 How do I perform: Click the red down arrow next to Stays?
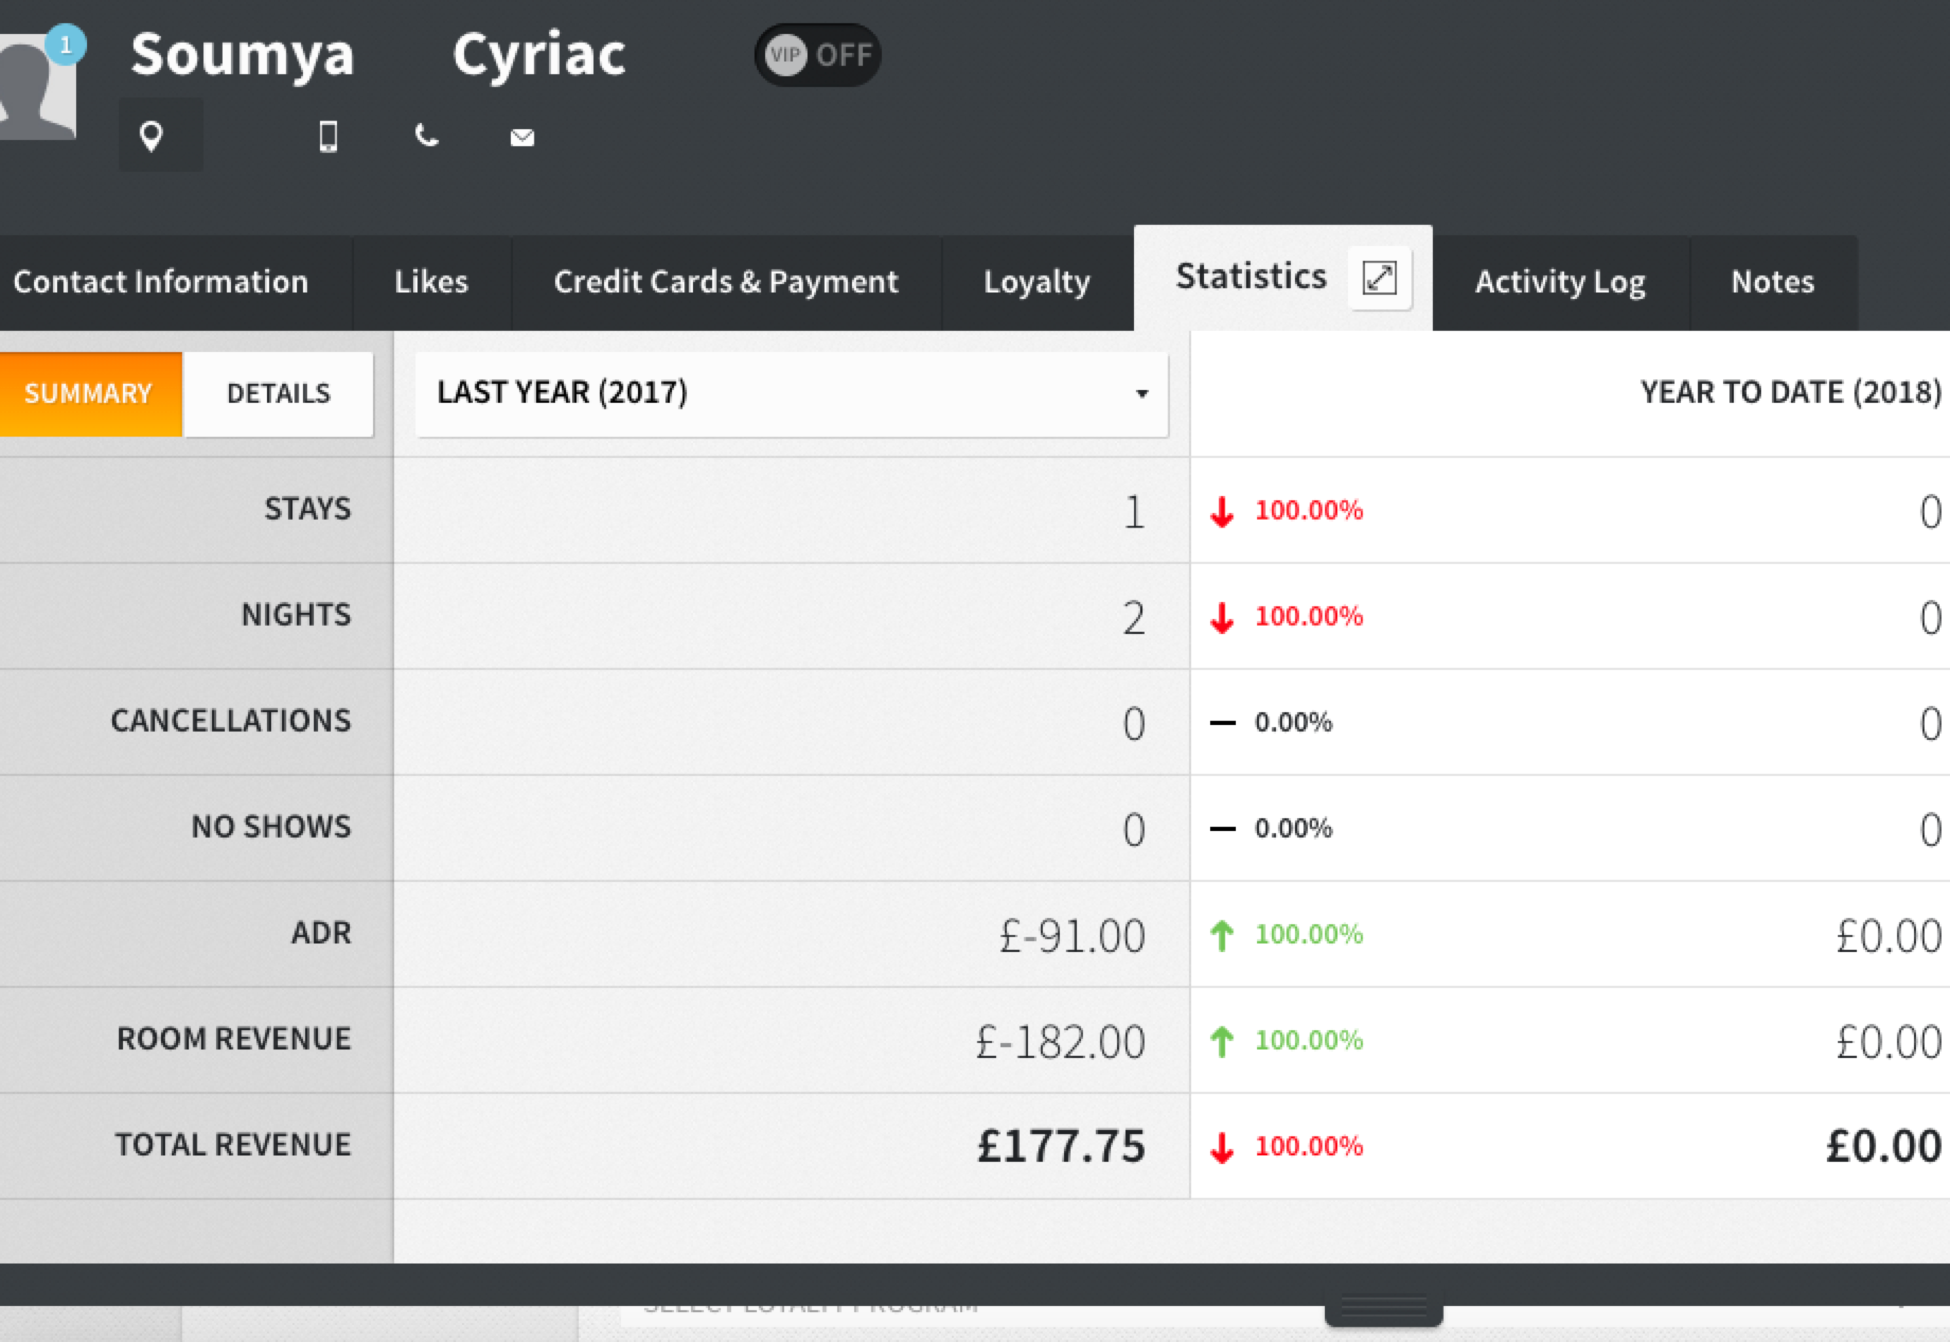1222,511
